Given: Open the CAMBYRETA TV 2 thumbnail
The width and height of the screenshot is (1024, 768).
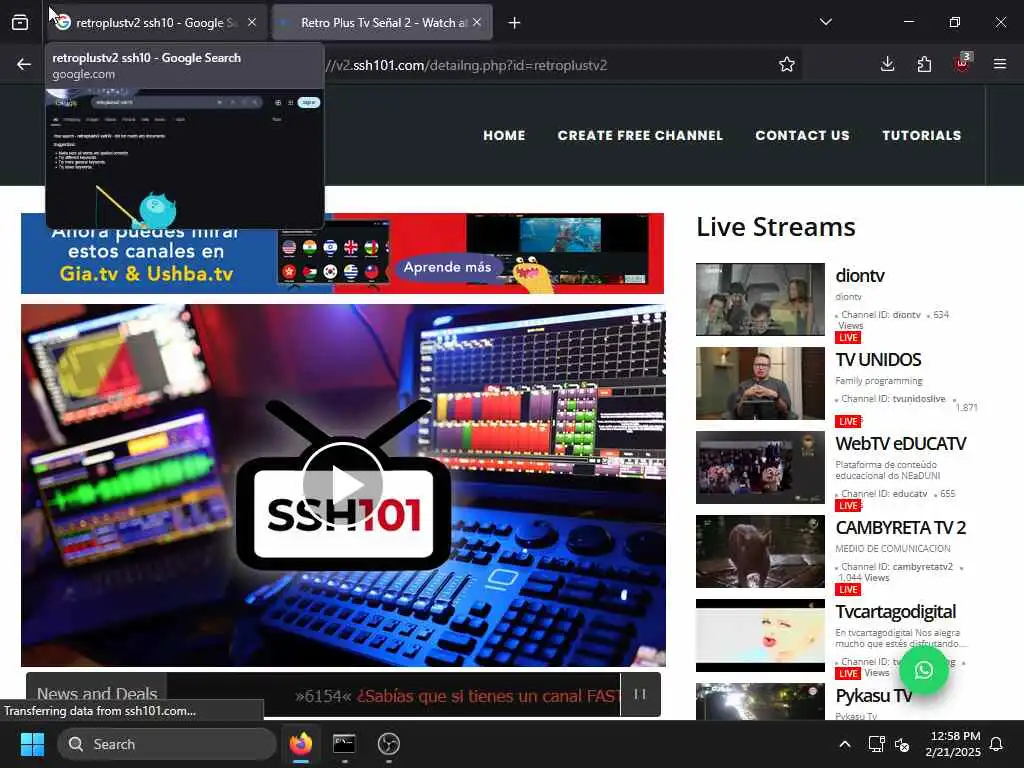Looking at the screenshot, I should coord(760,551).
